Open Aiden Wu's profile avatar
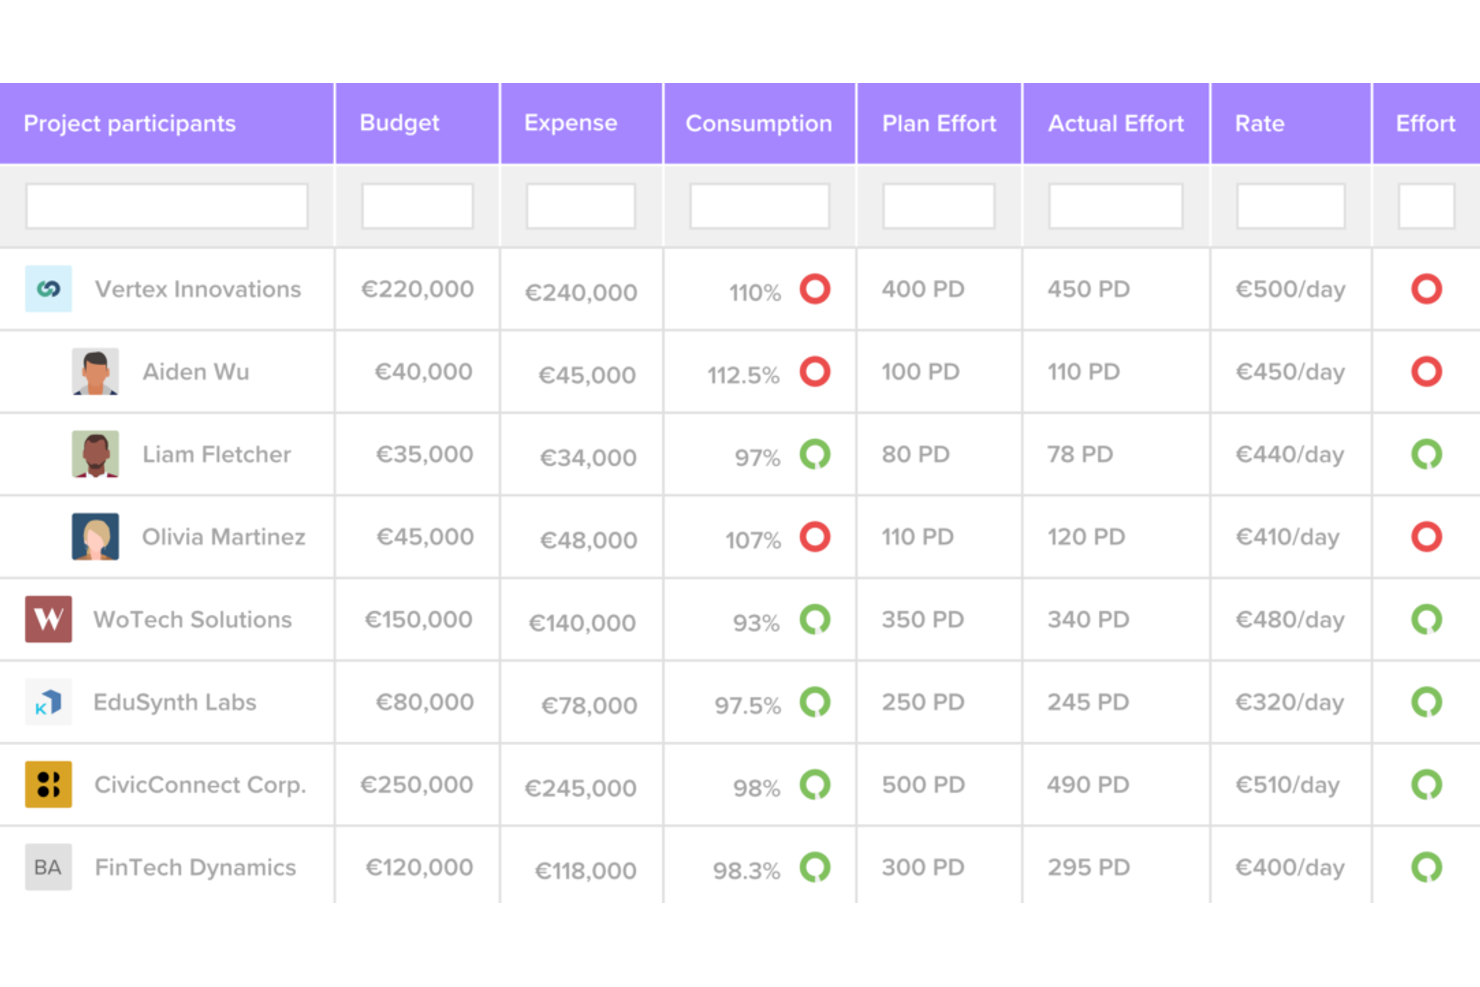Image resolution: width=1480 pixels, height=987 pixels. [96, 371]
